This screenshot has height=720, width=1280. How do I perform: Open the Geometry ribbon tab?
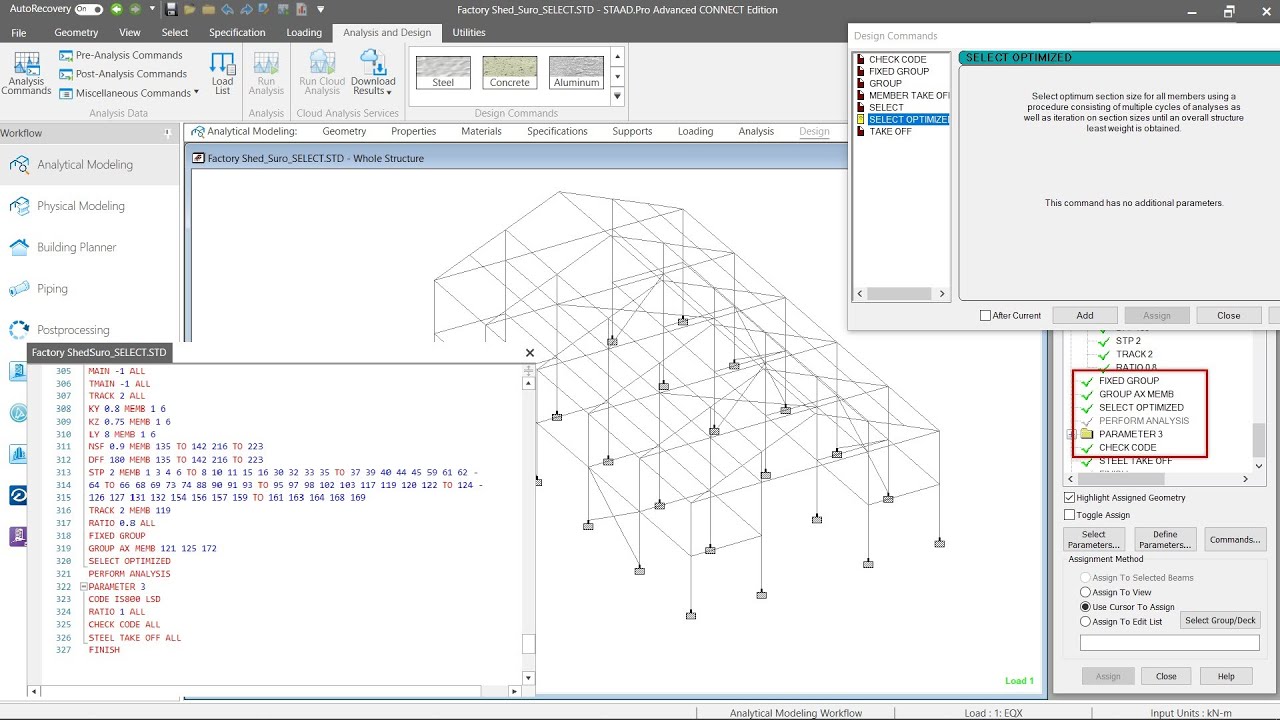click(x=76, y=33)
